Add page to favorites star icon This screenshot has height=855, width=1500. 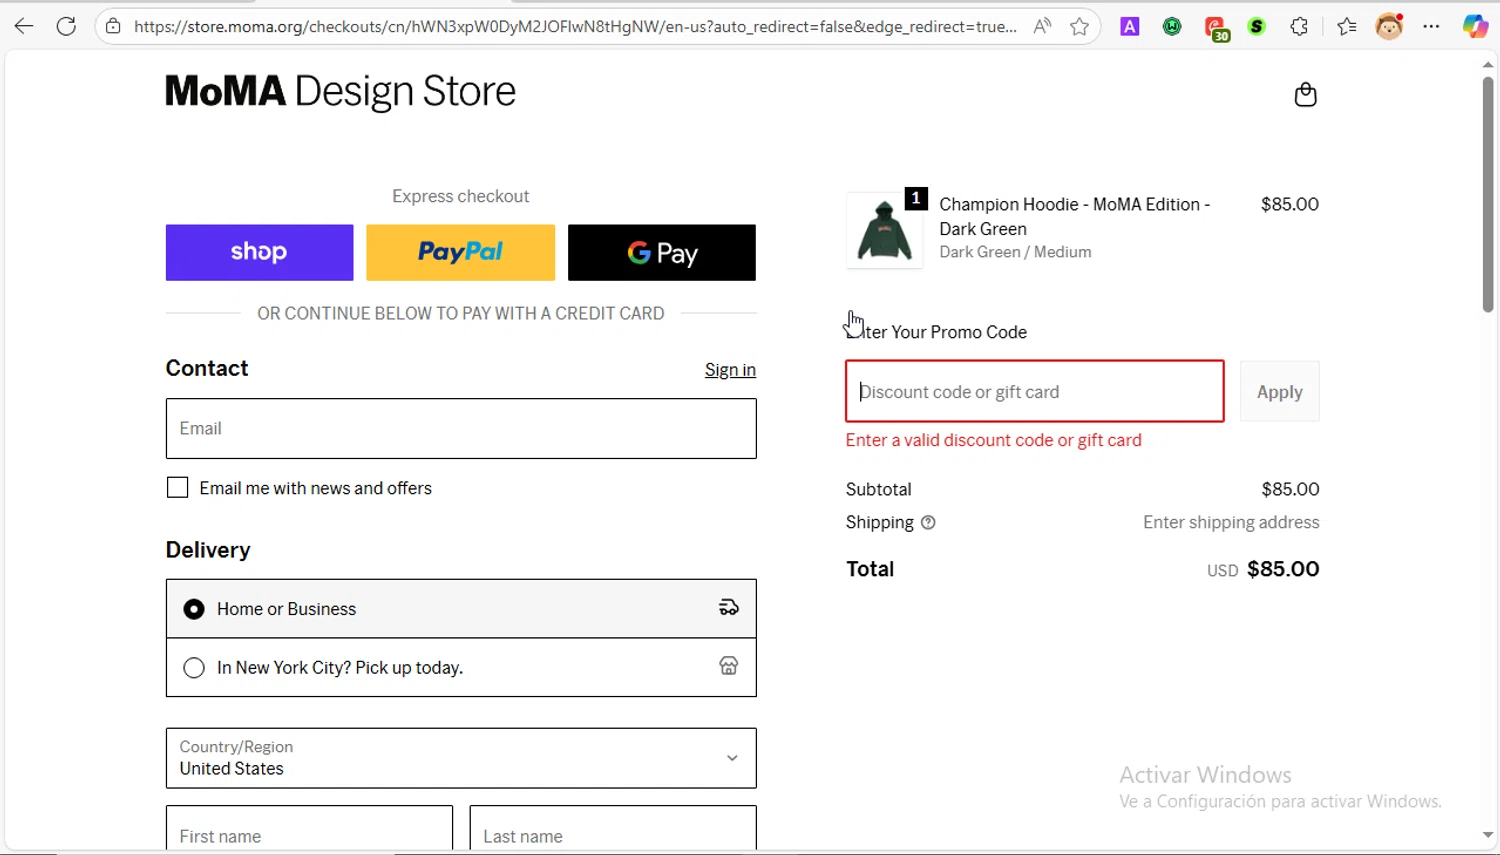[1079, 27]
